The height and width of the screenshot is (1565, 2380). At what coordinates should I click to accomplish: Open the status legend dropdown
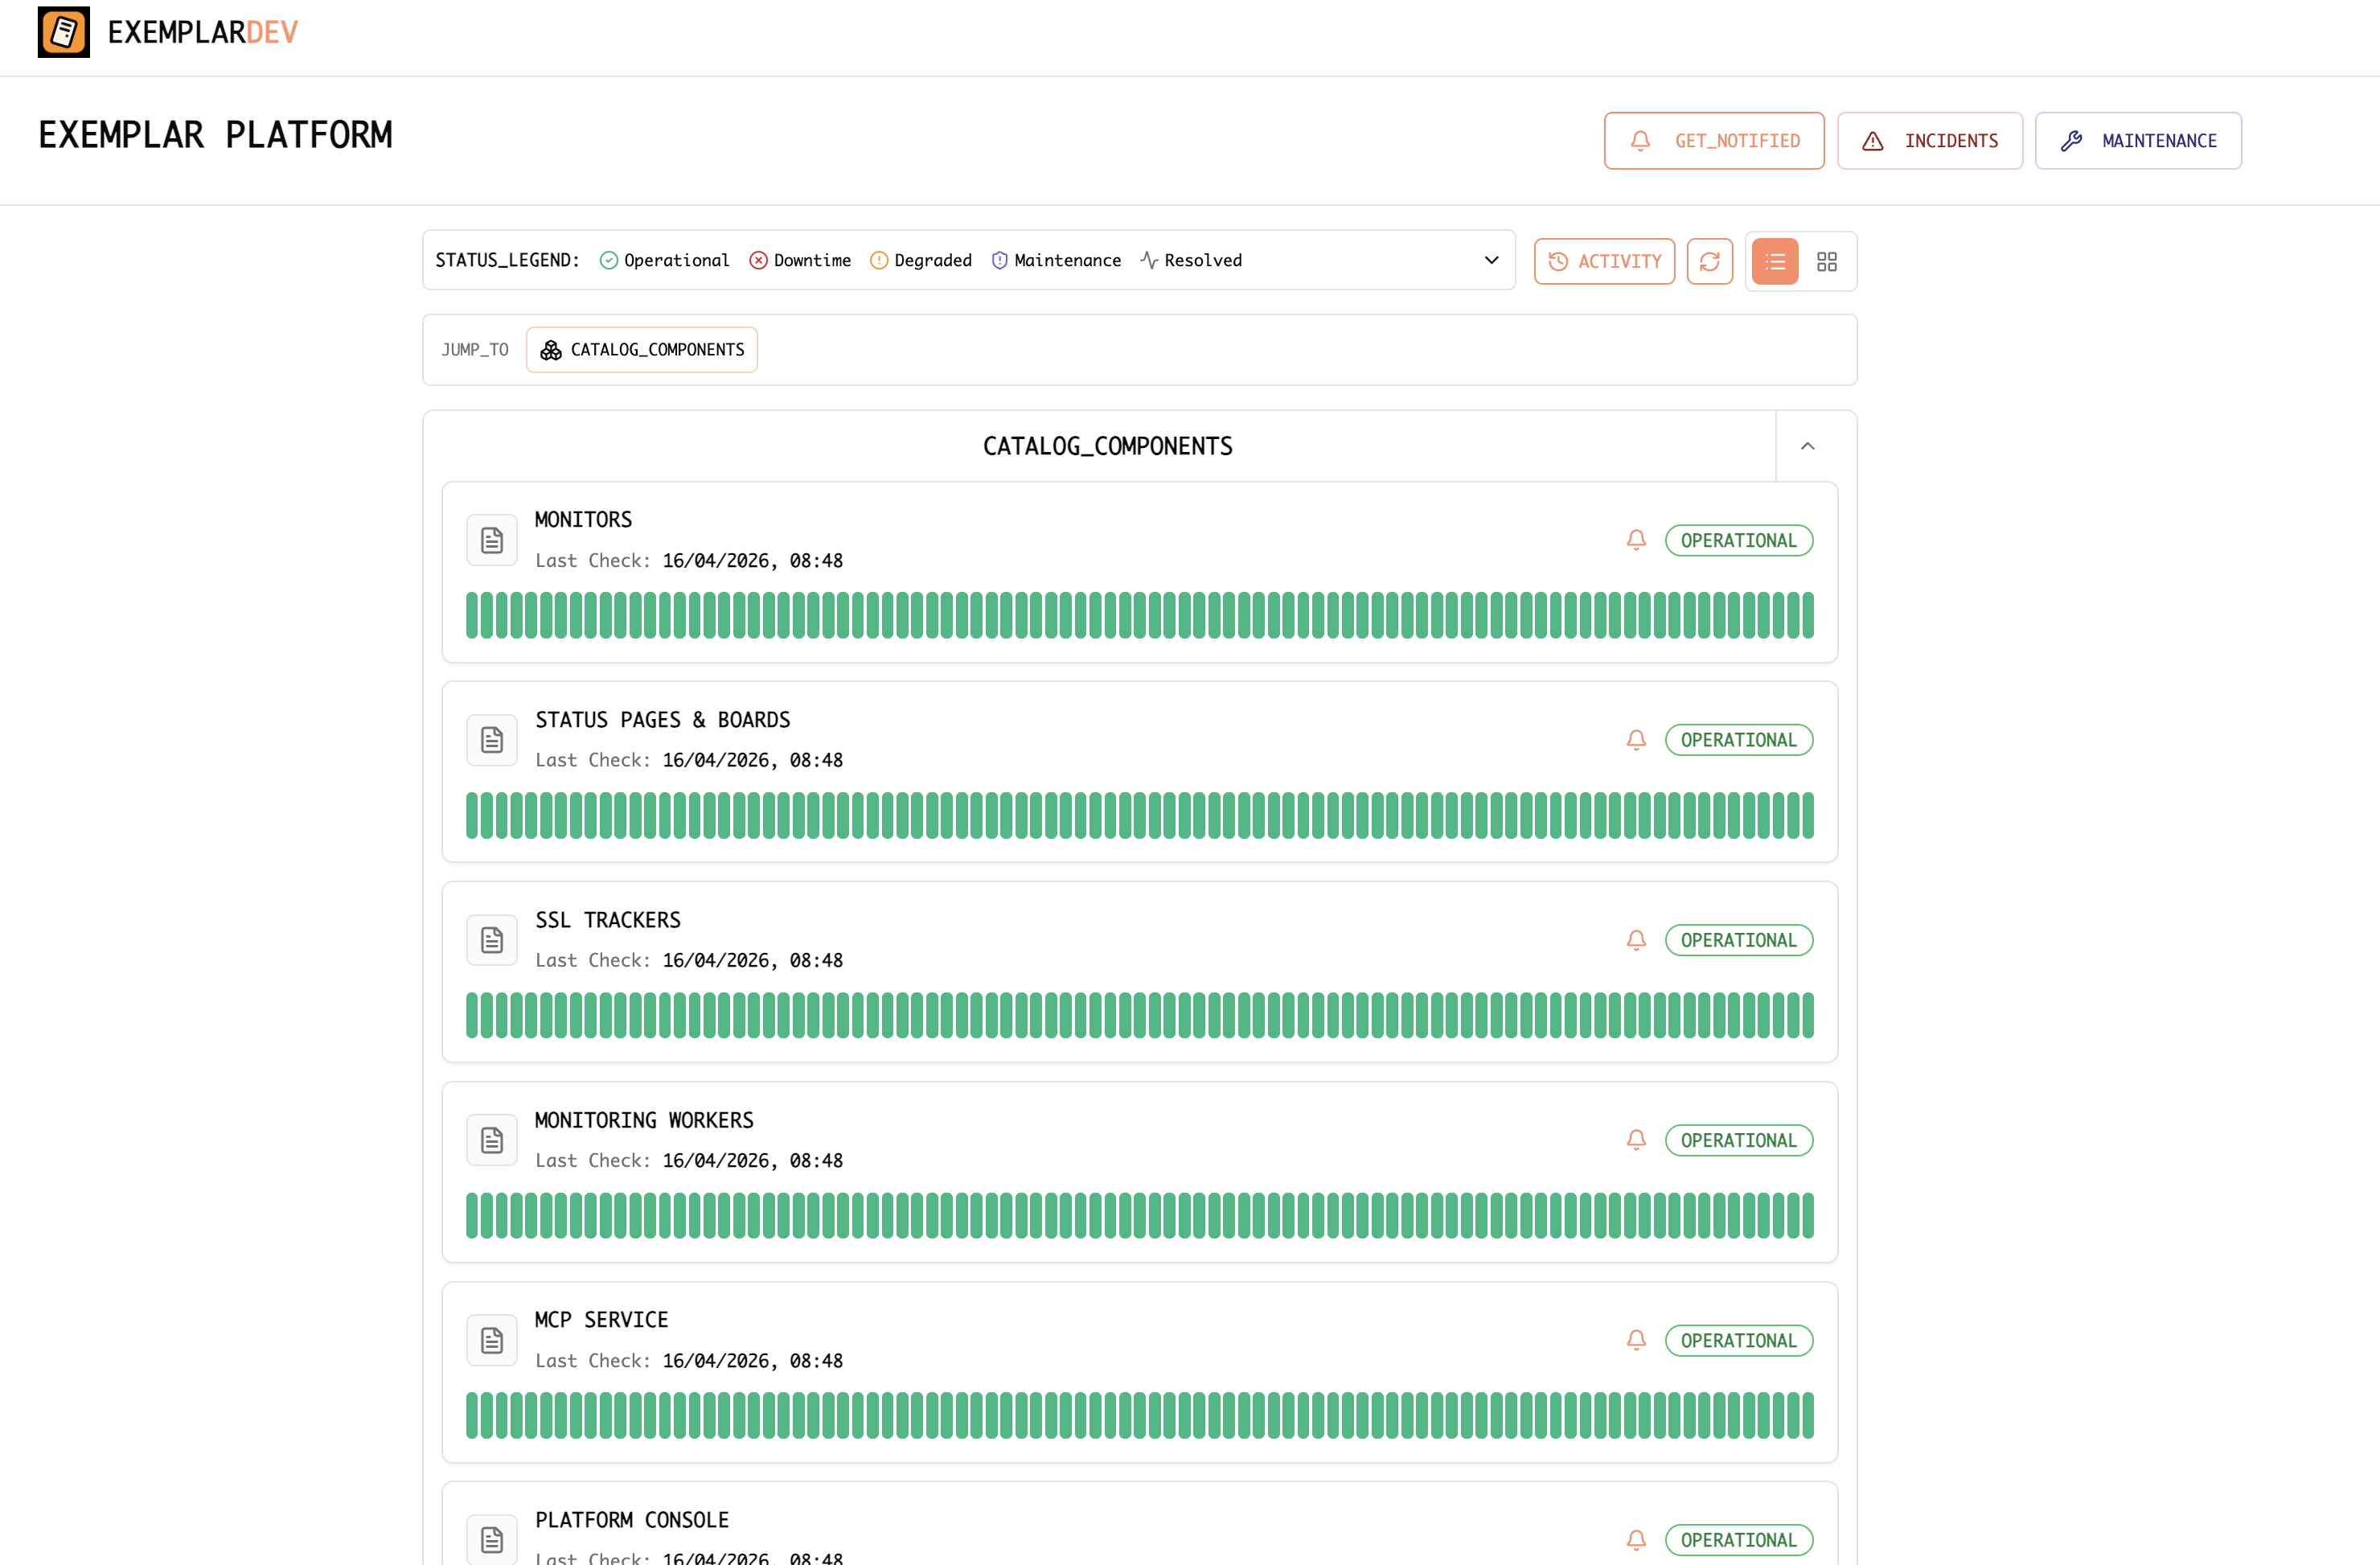click(x=1491, y=260)
